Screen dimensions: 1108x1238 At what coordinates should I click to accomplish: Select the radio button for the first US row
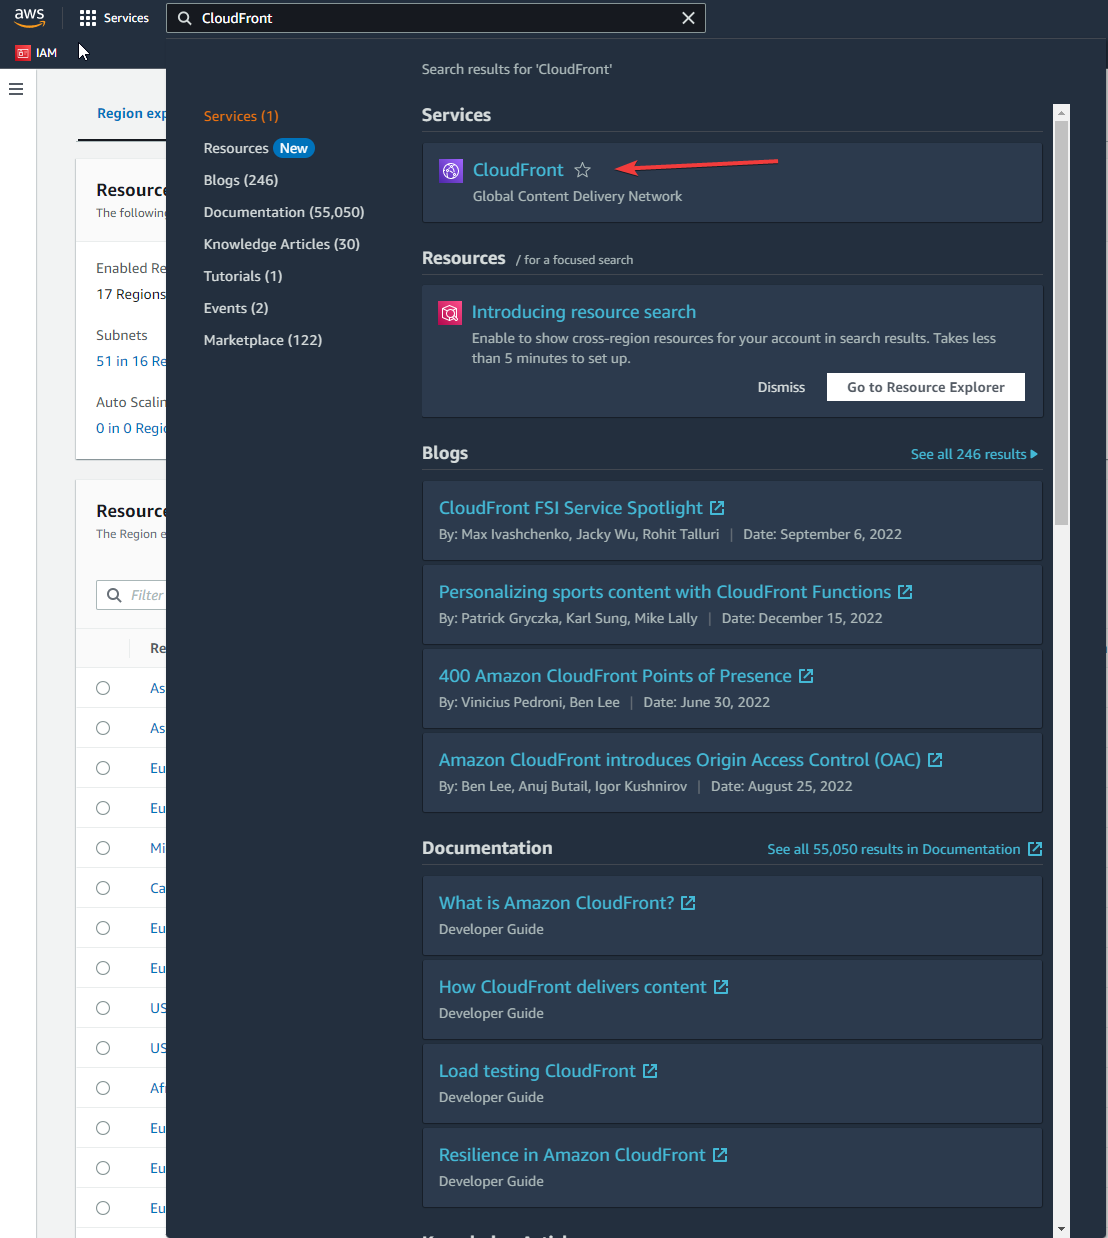103,1008
